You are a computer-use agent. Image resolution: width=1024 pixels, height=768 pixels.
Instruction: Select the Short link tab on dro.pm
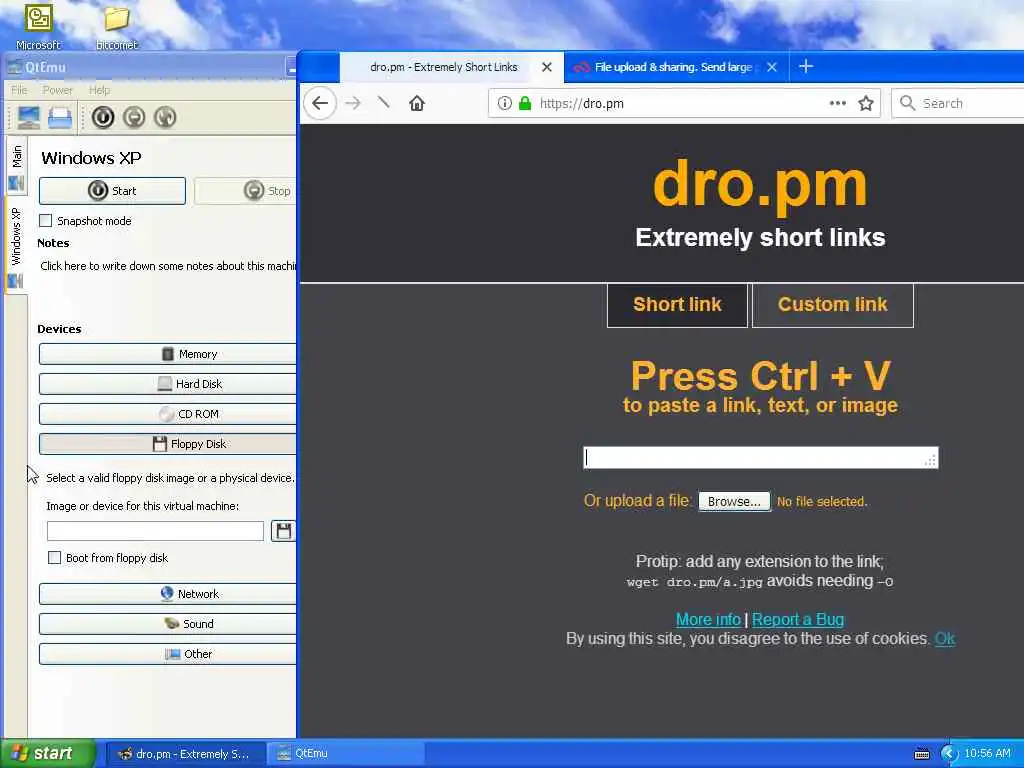[677, 305]
